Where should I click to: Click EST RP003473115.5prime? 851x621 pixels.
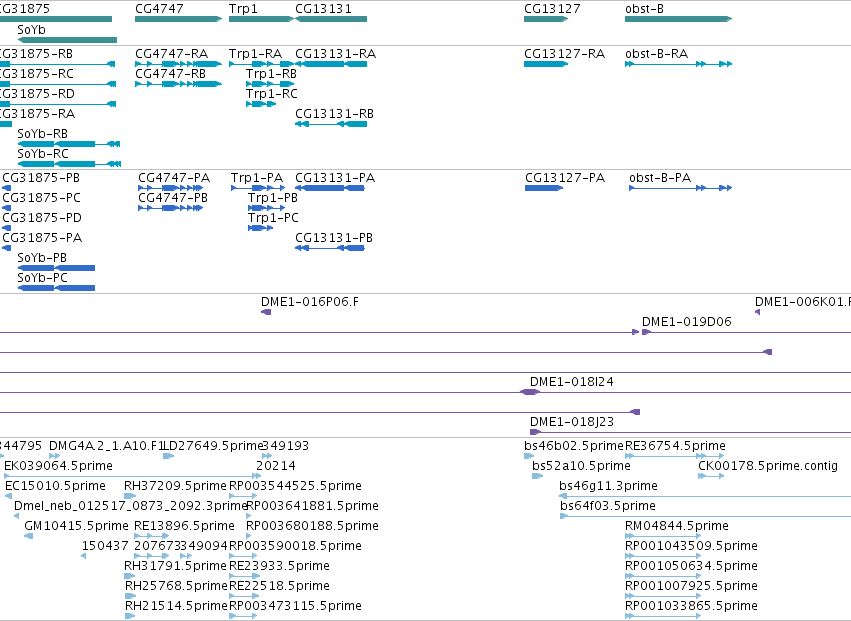(243, 616)
